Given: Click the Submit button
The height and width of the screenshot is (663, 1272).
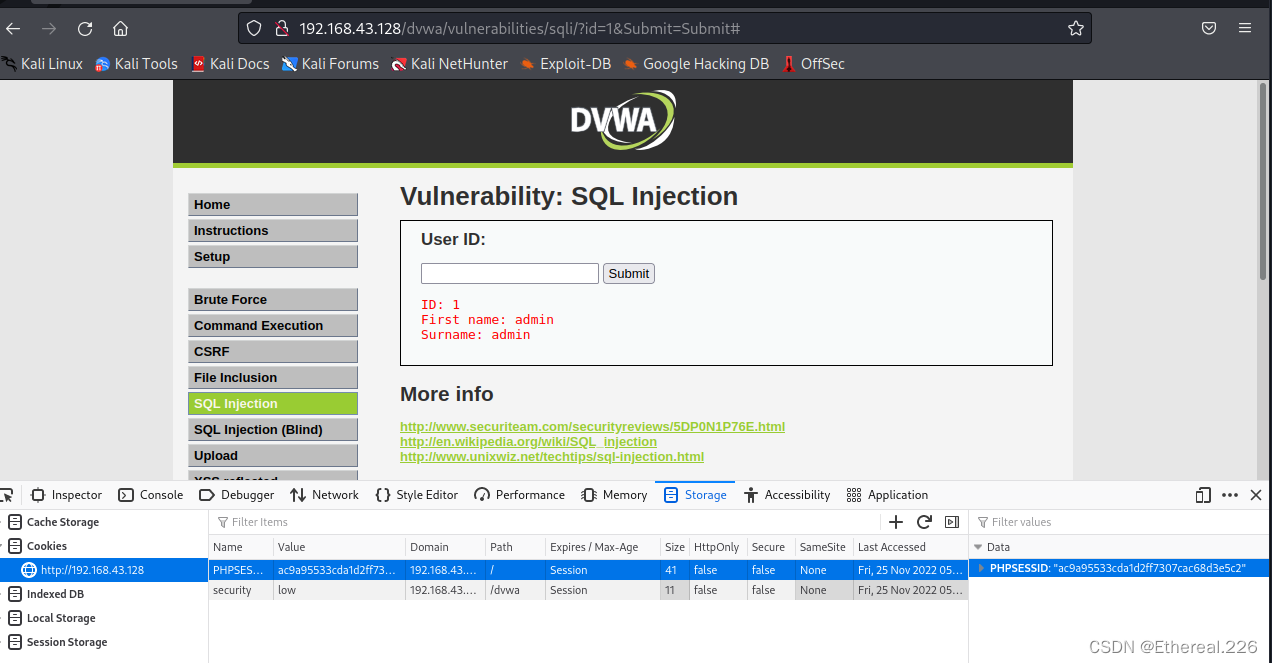Looking at the screenshot, I should pyautogui.click(x=629, y=273).
